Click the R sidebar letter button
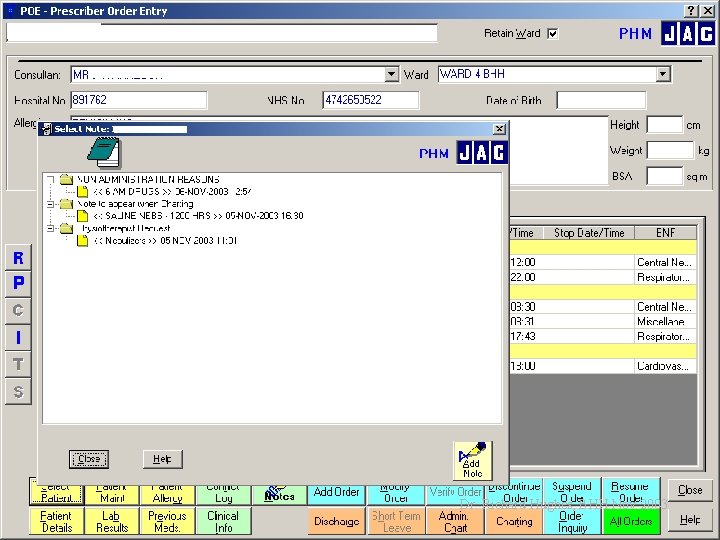Image resolution: width=720 pixels, height=540 pixels. pyautogui.click(x=18, y=258)
